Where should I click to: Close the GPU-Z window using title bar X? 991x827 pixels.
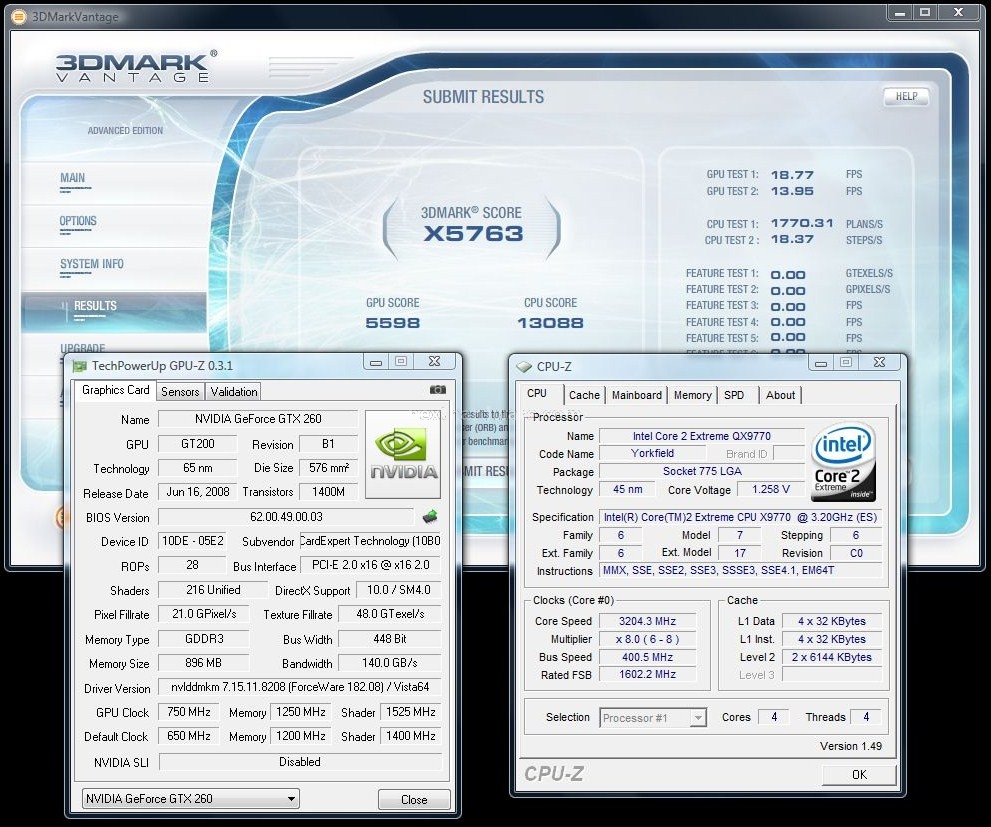pos(434,361)
